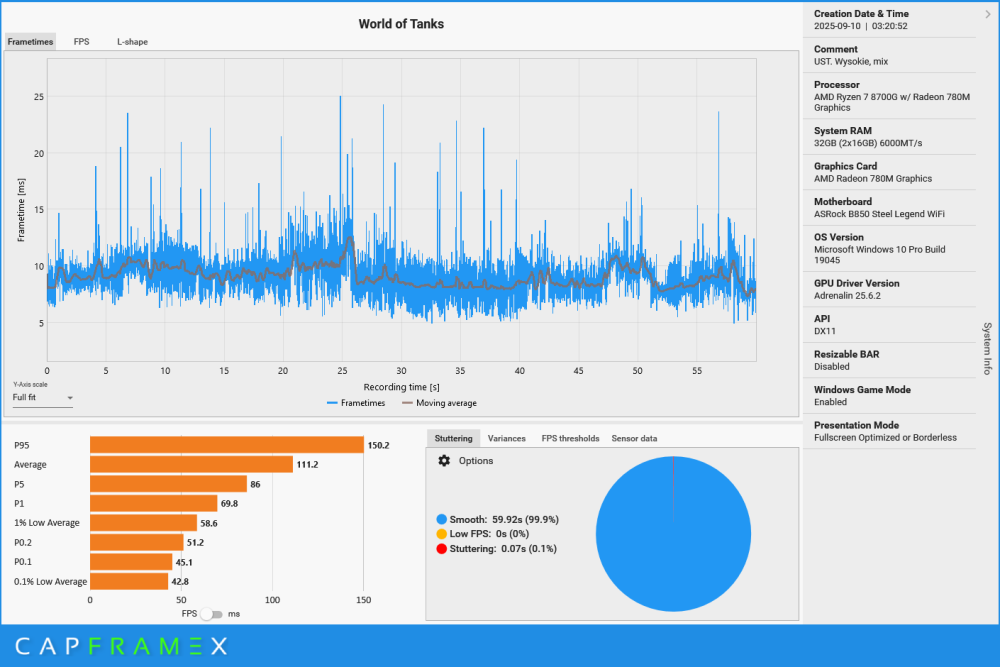Click the Moving average legend marker
The height and width of the screenshot is (667, 1000).
[407, 403]
